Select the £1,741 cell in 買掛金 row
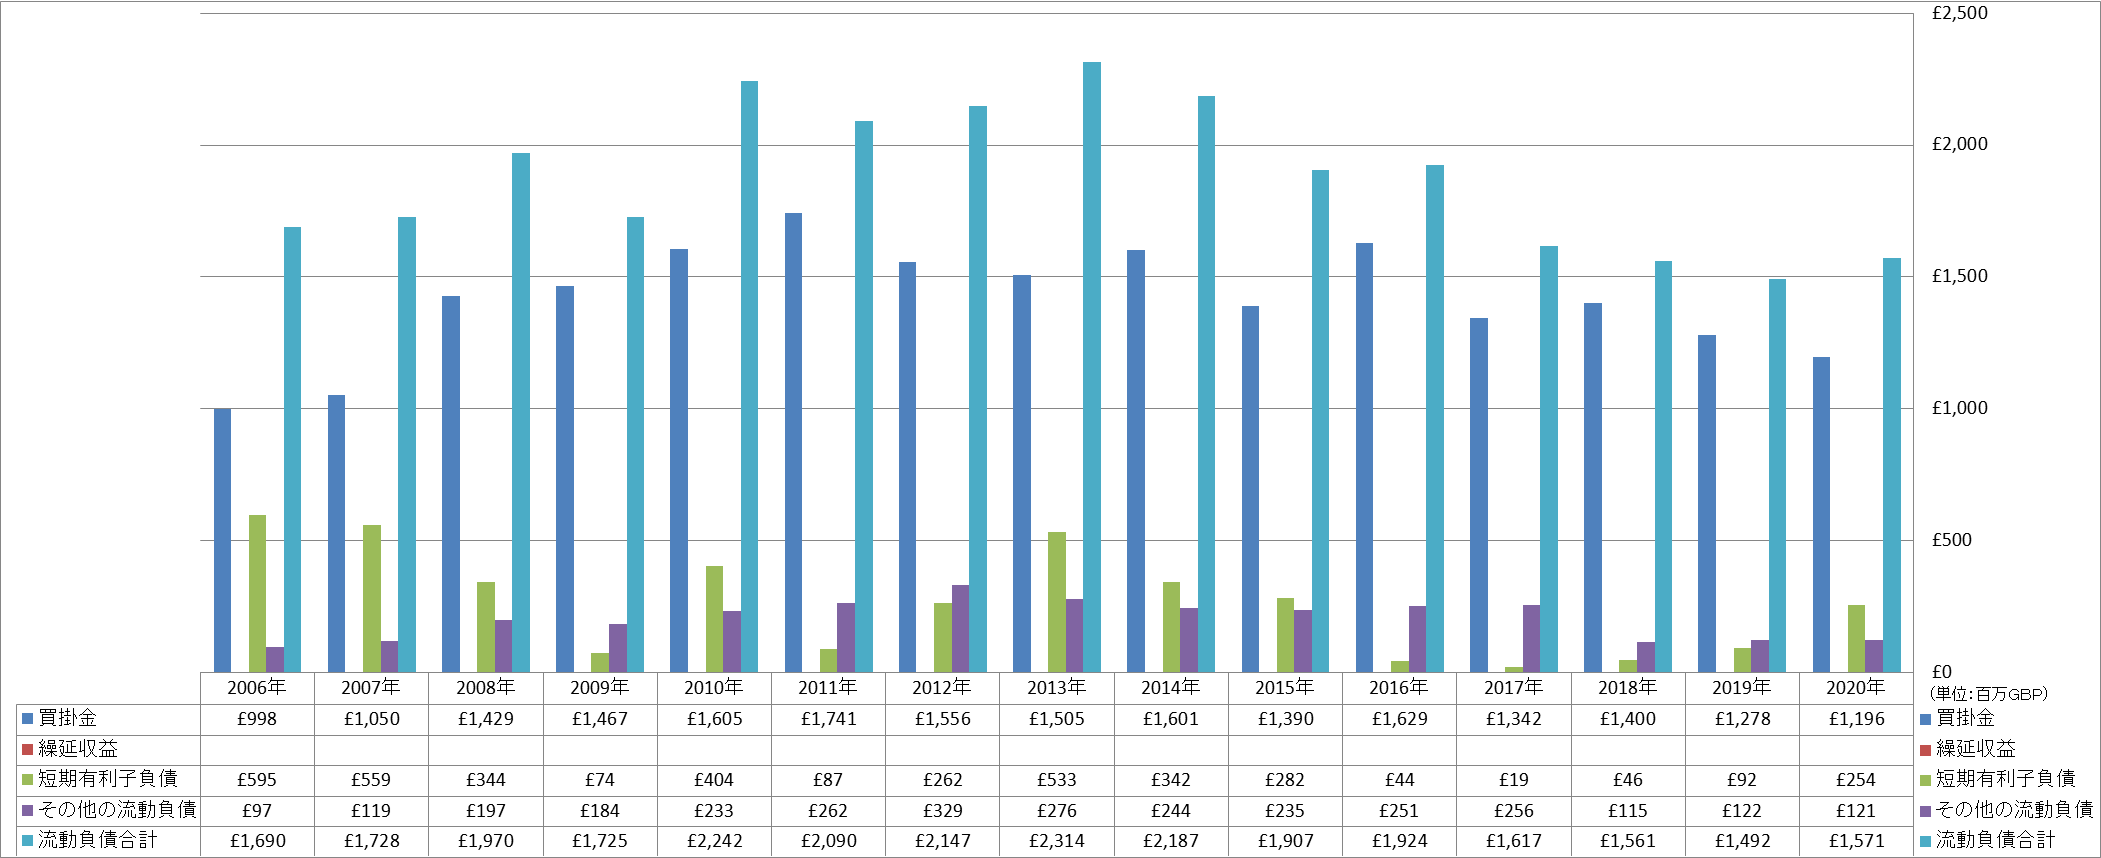 click(x=828, y=719)
